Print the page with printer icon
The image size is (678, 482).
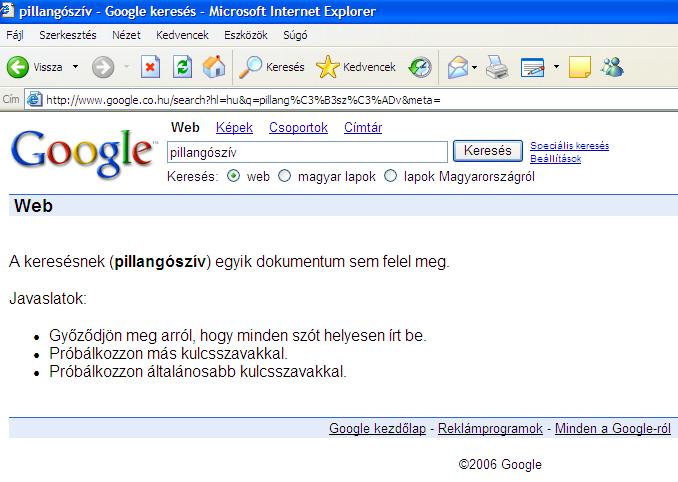[x=497, y=67]
